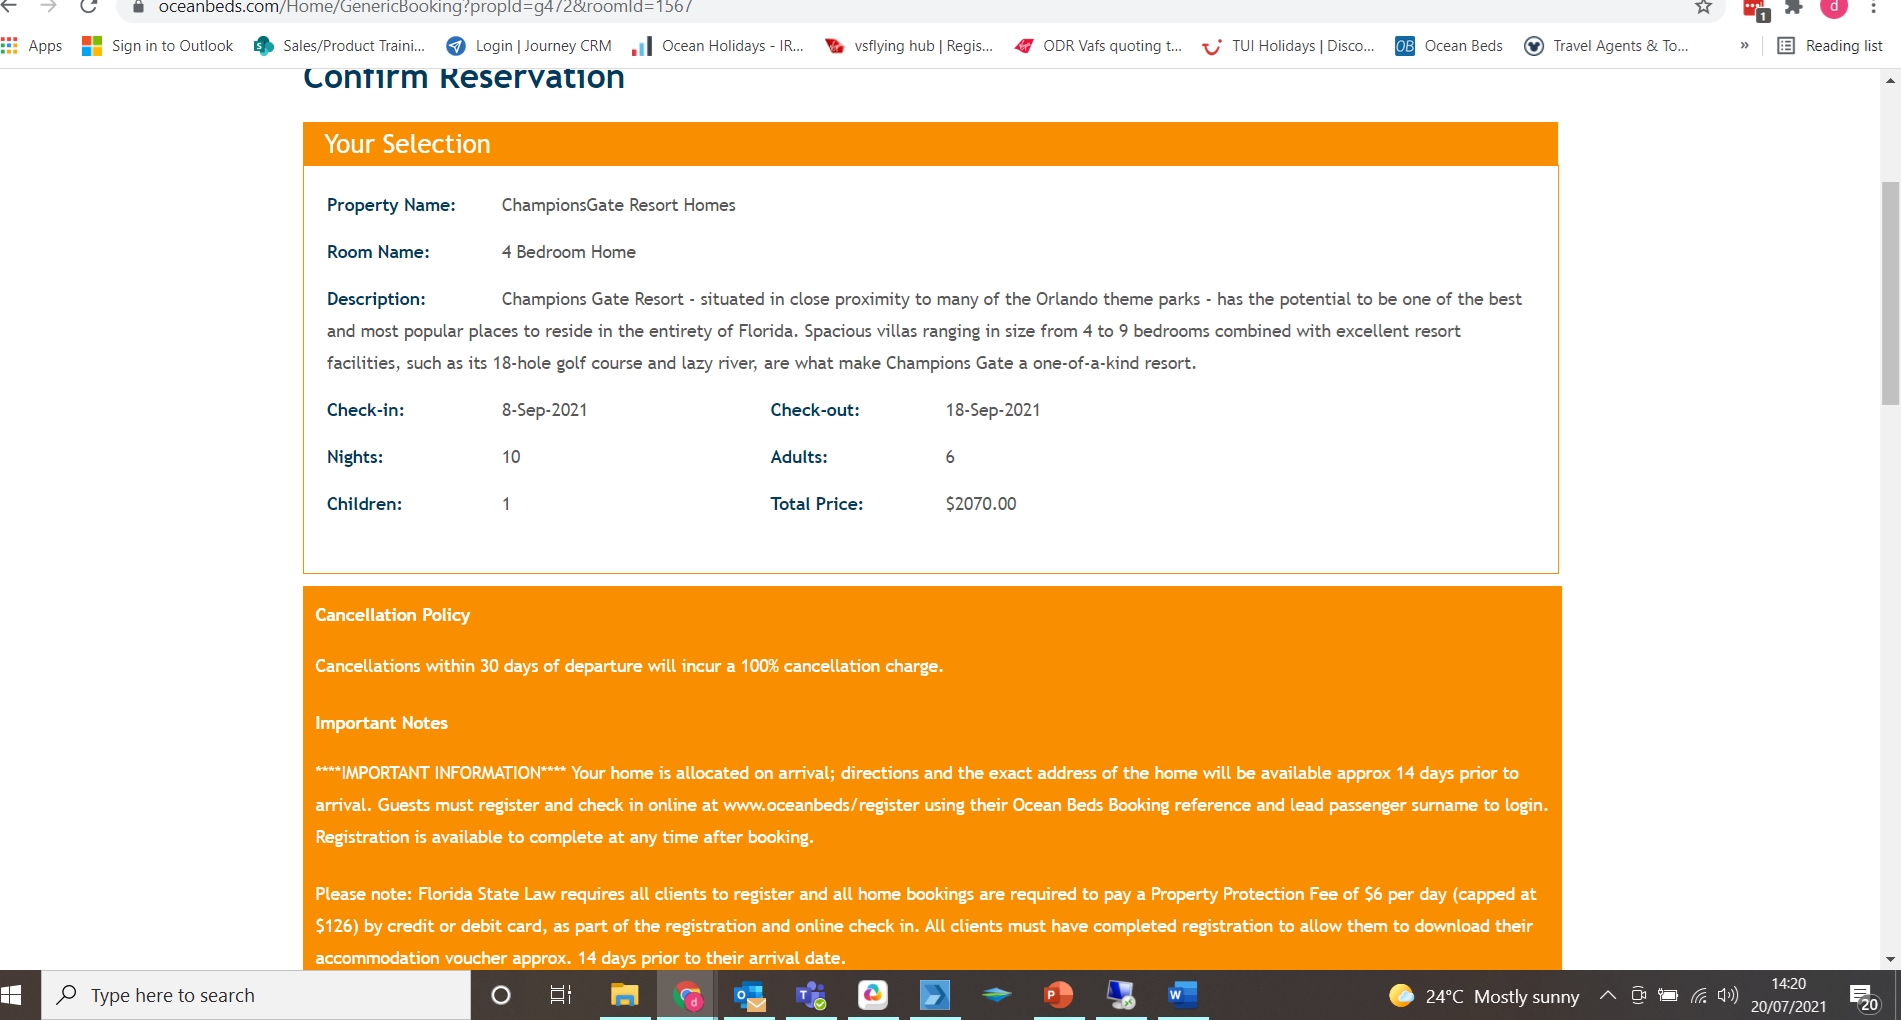Check the battery status icon

point(1668,995)
